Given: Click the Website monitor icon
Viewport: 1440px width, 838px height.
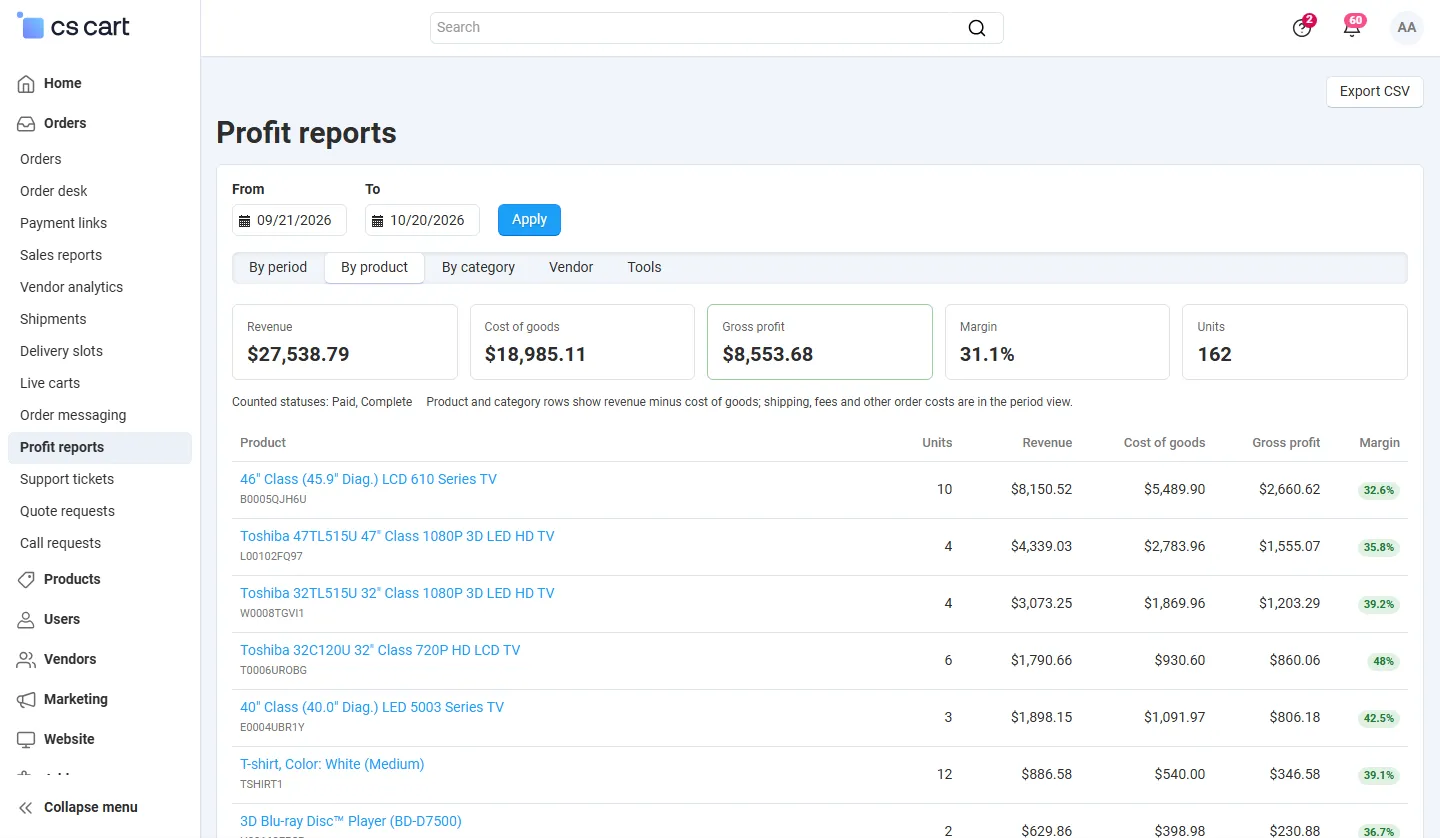Looking at the screenshot, I should [x=26, y=740].
